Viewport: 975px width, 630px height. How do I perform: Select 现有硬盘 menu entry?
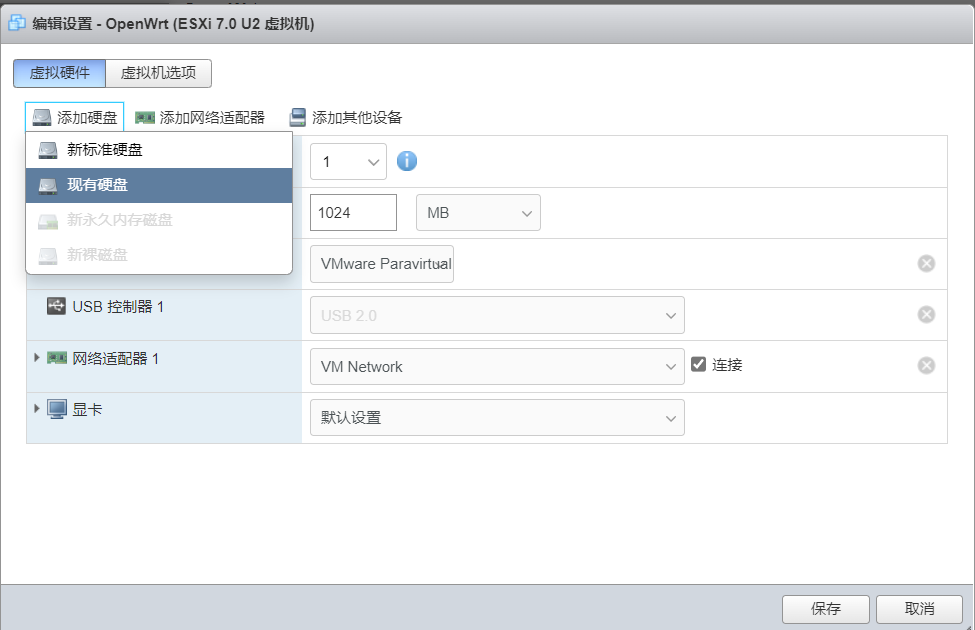coord(159,185)
